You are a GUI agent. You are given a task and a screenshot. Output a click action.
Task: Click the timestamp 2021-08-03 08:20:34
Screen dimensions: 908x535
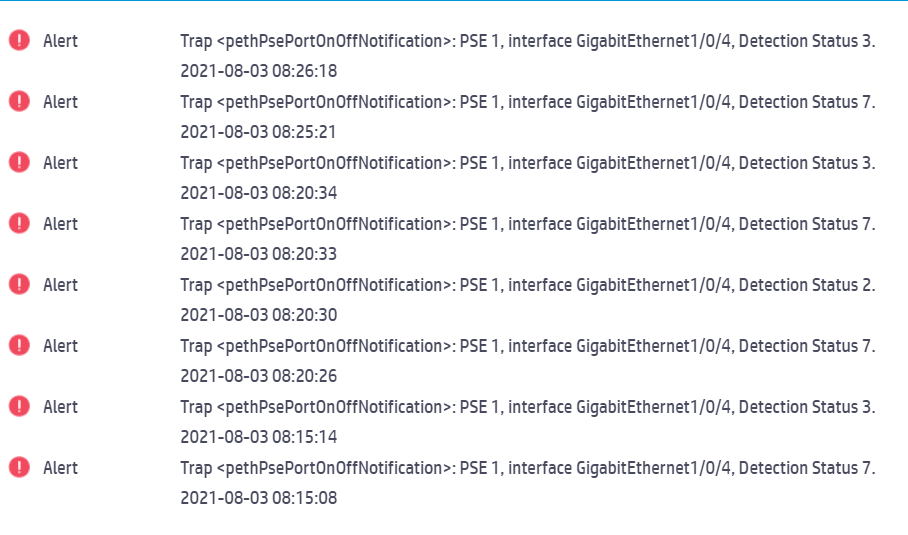coord(258,193)
